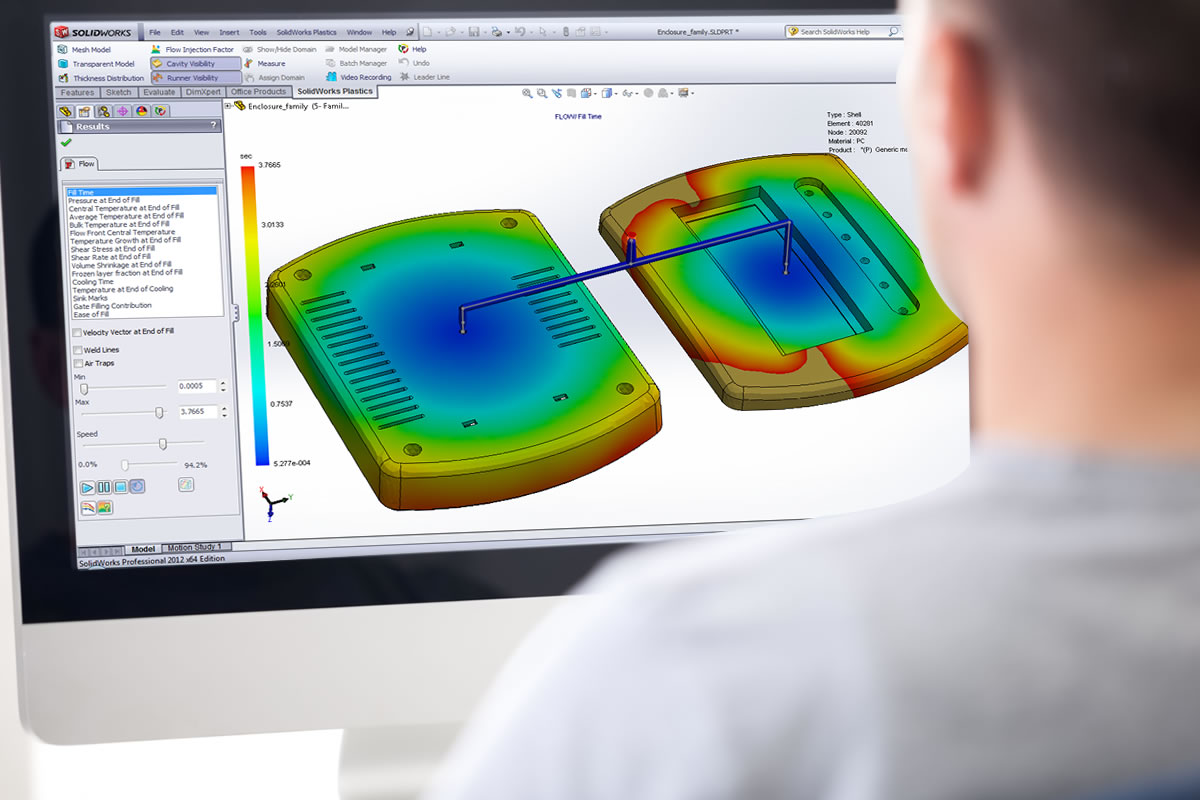The image size is (1200, 800).
Task: Click Assign Domain
Action: (274, 77)
